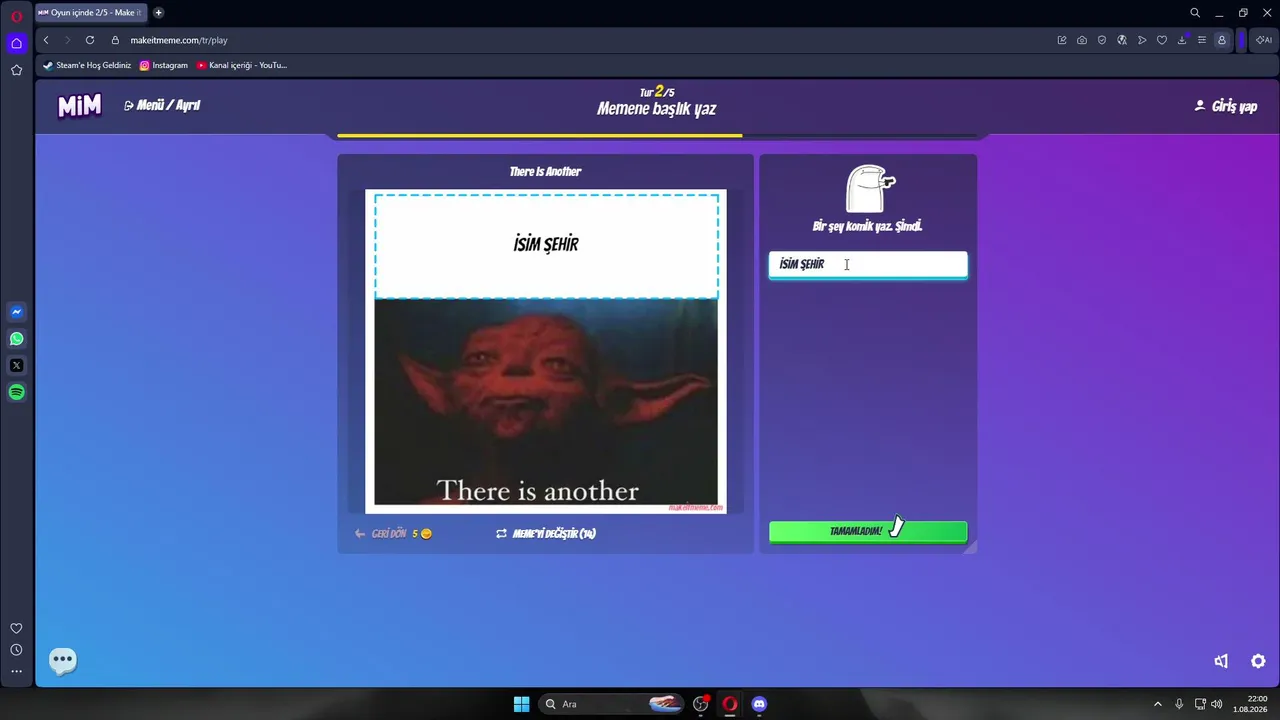Open the downloads icon in the toolbar

pos(1182,40)
